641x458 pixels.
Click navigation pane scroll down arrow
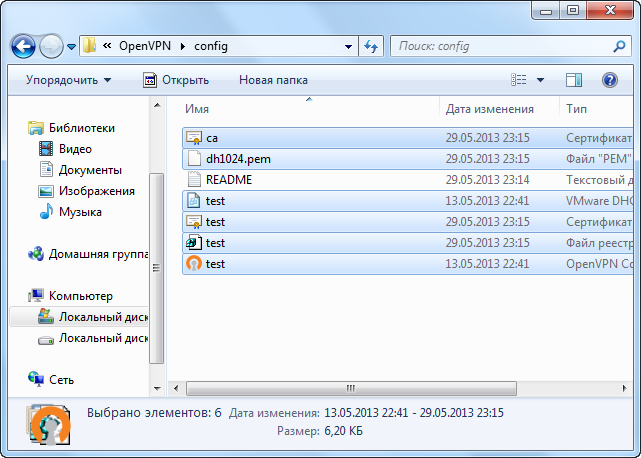pyautogui.click(x=157, y=388)
